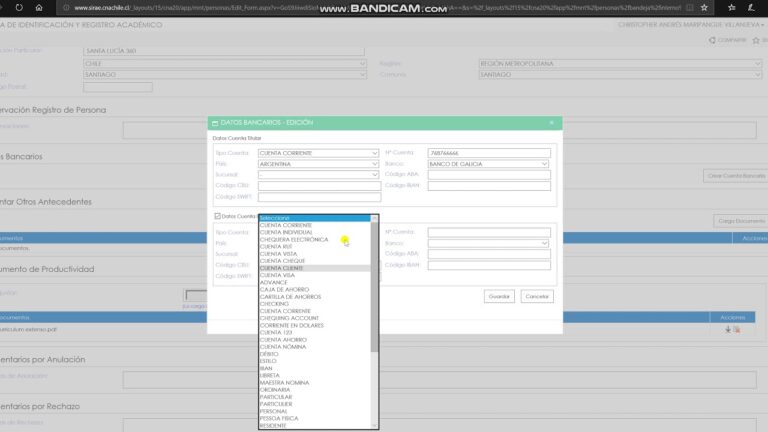The width and height of the screenshot is (768, 432).
Task: Open the REGIÓN METROPOLITANA region dropdown
Action: coord(620,64)
